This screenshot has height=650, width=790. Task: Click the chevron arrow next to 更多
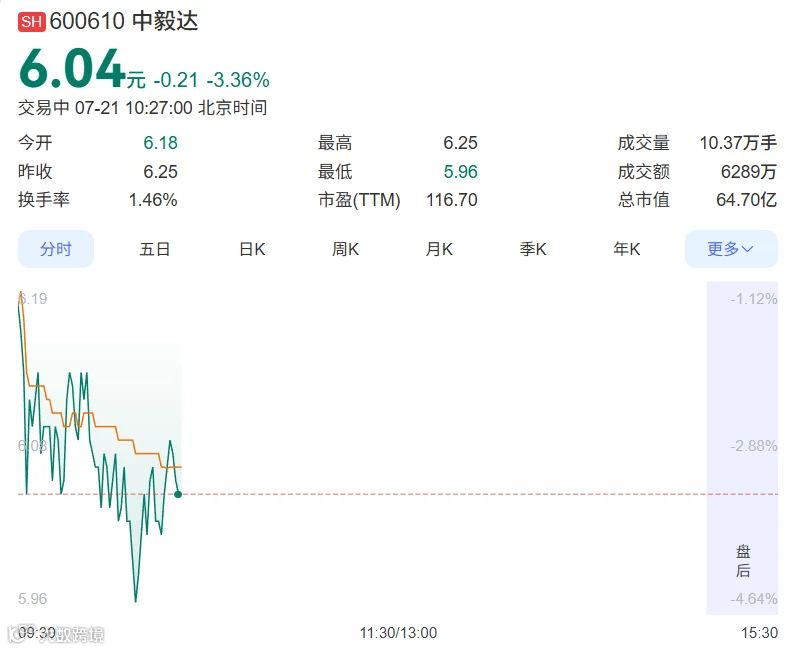(x=748, y=249)
